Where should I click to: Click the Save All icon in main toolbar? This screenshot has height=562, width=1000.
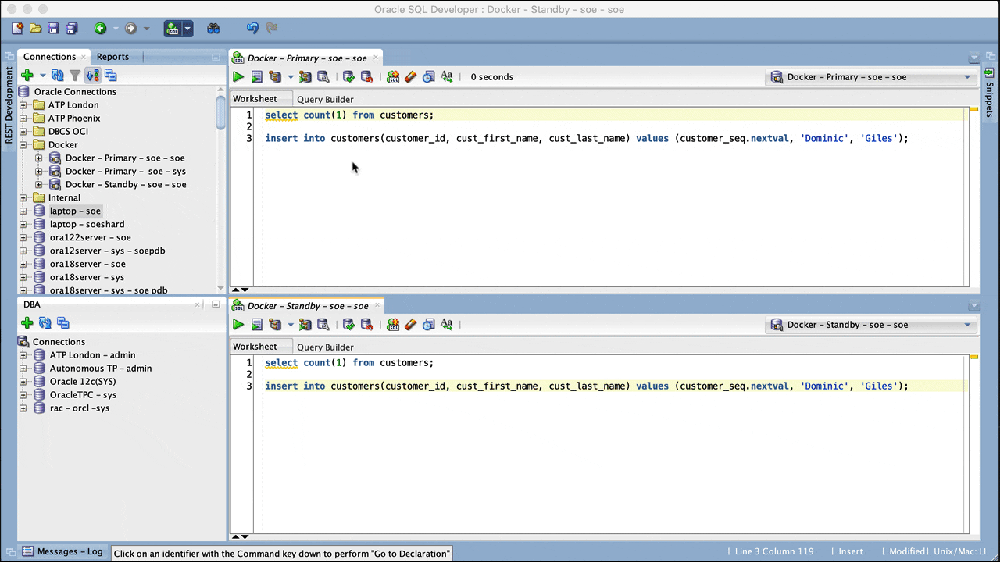point(71,28)
